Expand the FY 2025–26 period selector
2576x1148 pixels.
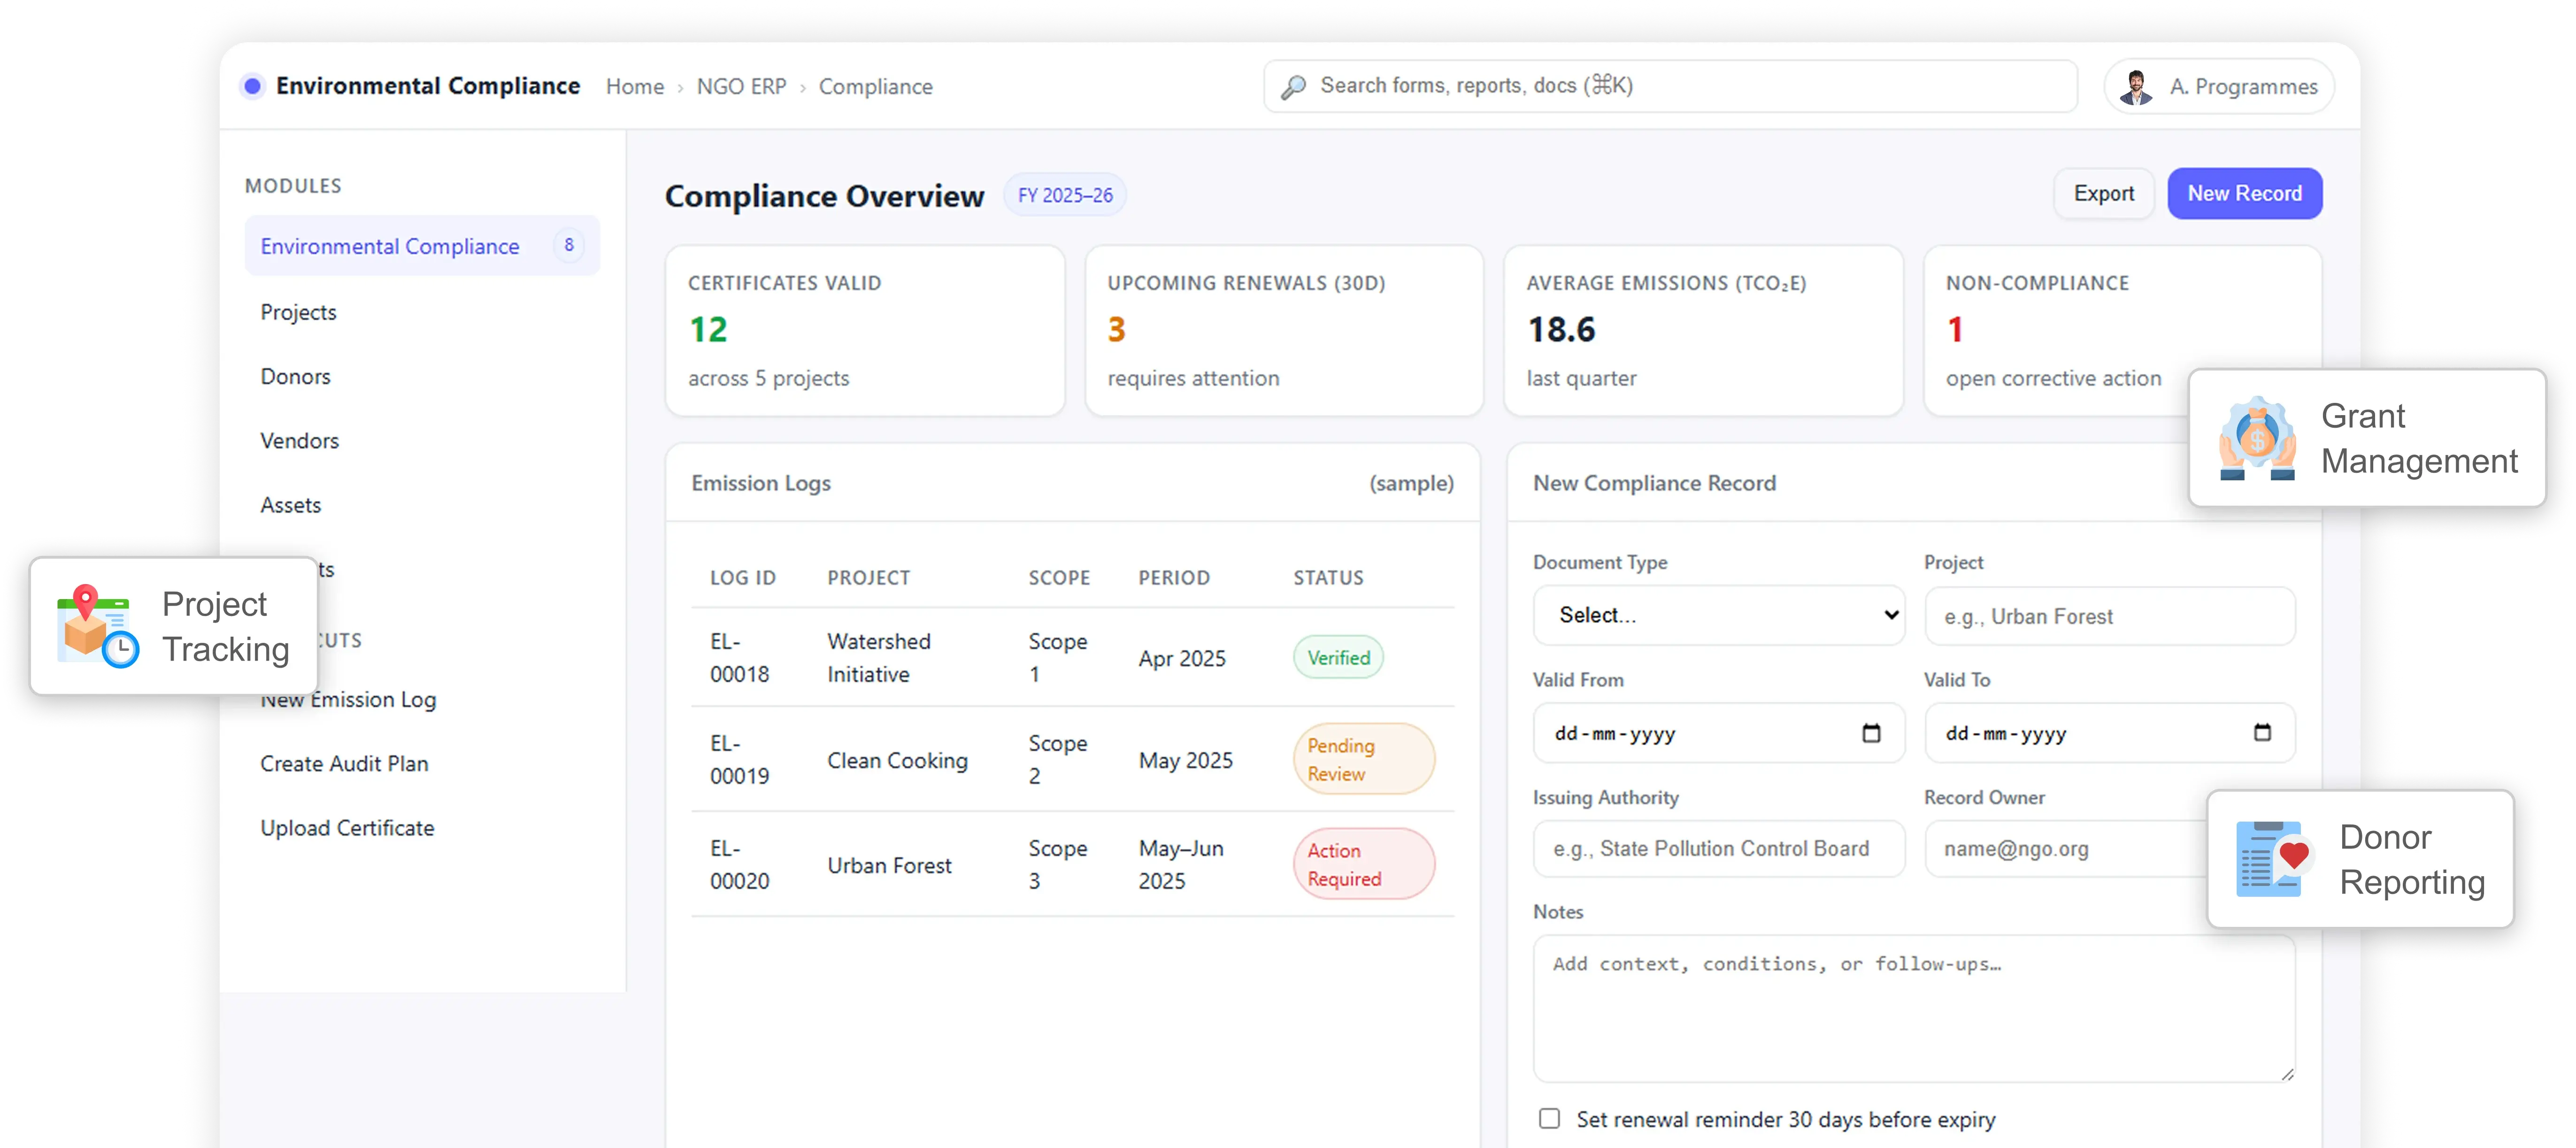coord(1065,194)
